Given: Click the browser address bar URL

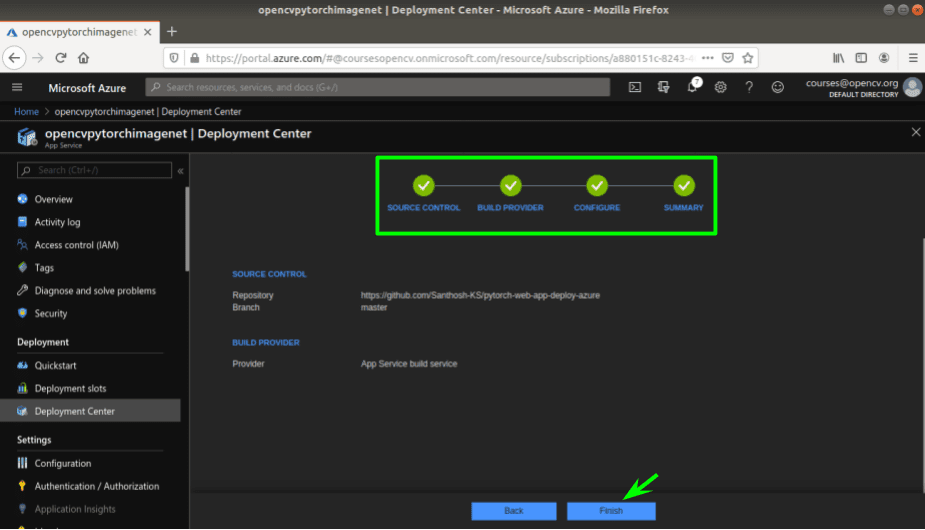Looking at the screenshot, I should (x=450, y=58).
